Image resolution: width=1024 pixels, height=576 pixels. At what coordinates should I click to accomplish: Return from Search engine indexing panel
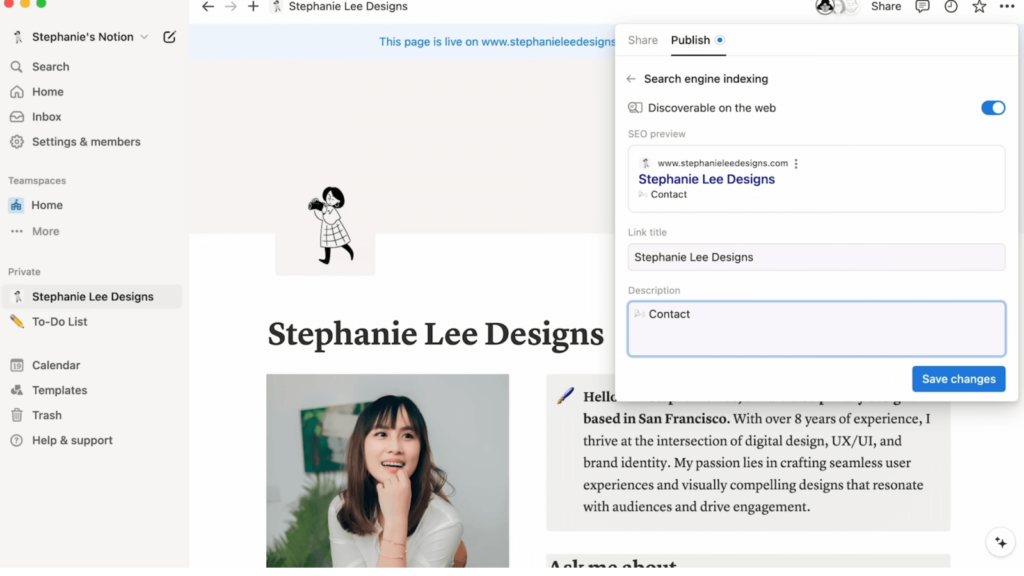pos(631,79)
